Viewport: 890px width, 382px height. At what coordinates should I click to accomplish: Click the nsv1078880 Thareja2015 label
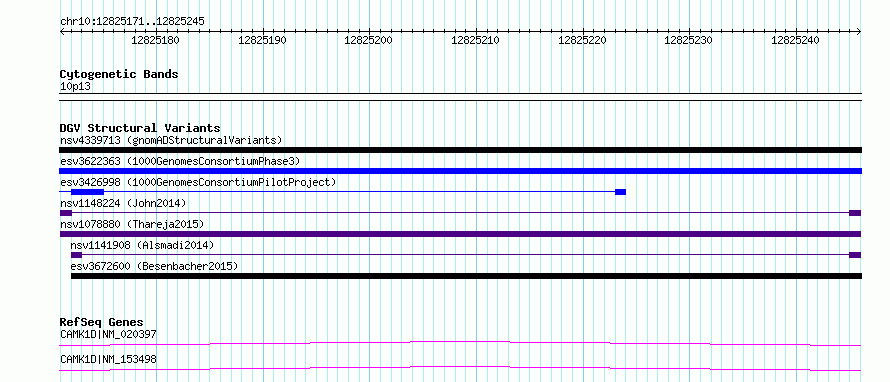[x=132, y=224]
